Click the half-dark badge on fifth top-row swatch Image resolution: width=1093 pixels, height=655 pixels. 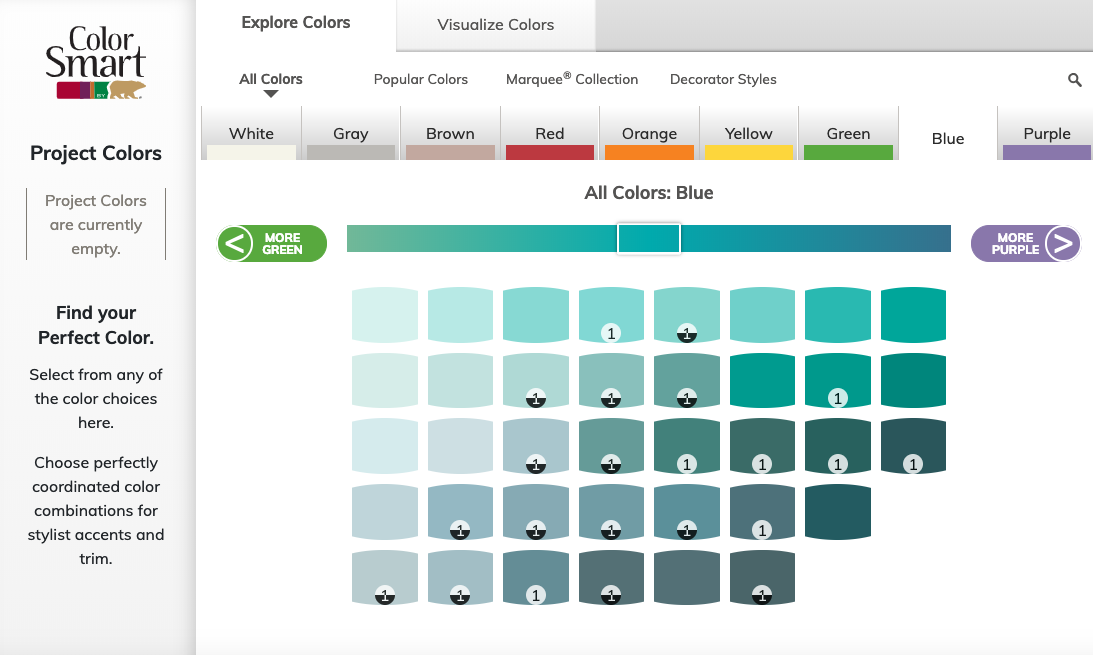(x=687, y=333)
